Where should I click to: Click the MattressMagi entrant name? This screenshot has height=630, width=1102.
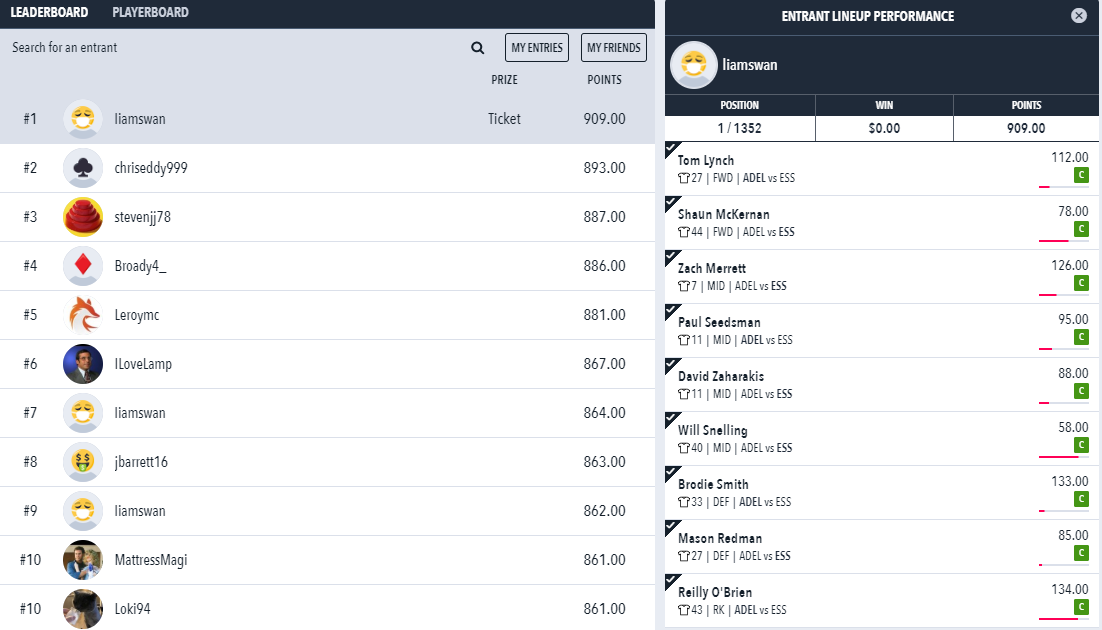(x=151, y=560)
